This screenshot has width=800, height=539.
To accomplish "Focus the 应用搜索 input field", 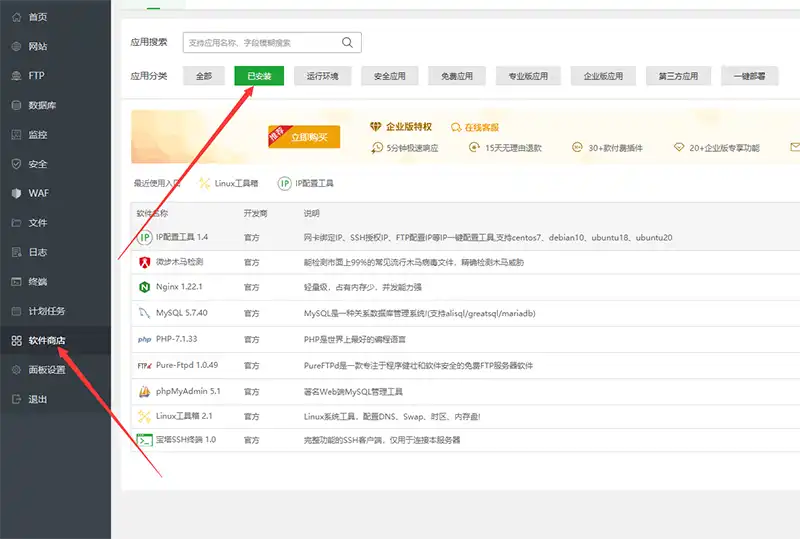I will click(x=262, y=43).
